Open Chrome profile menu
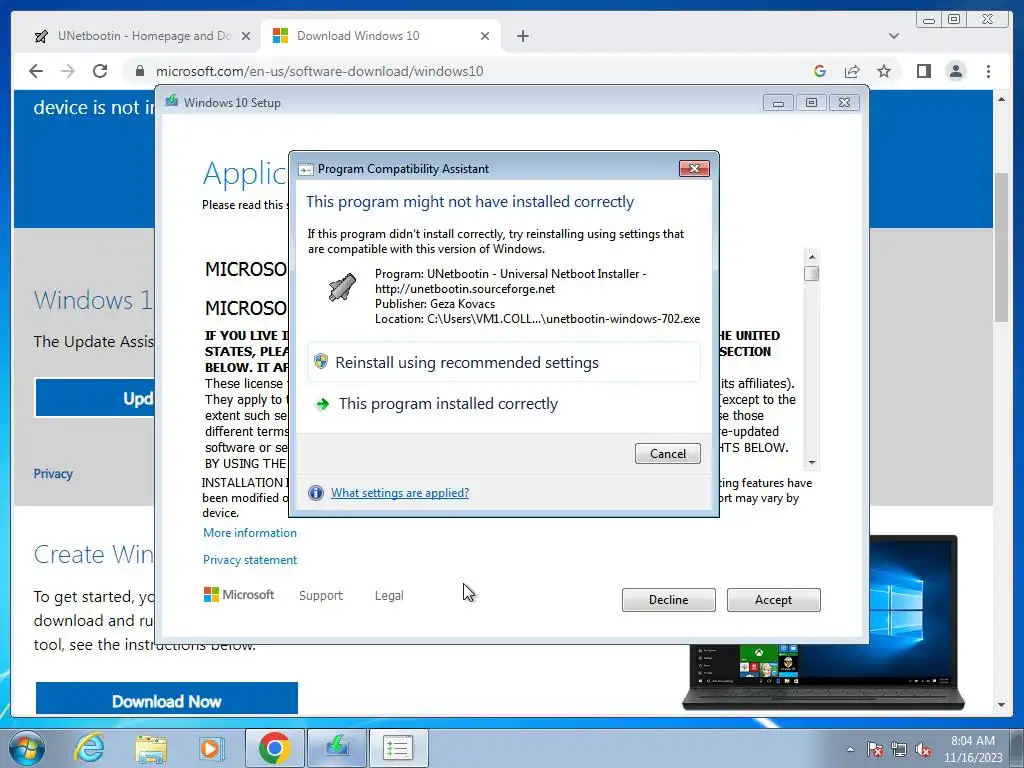 pyautogui.click(x=955, y=71)
